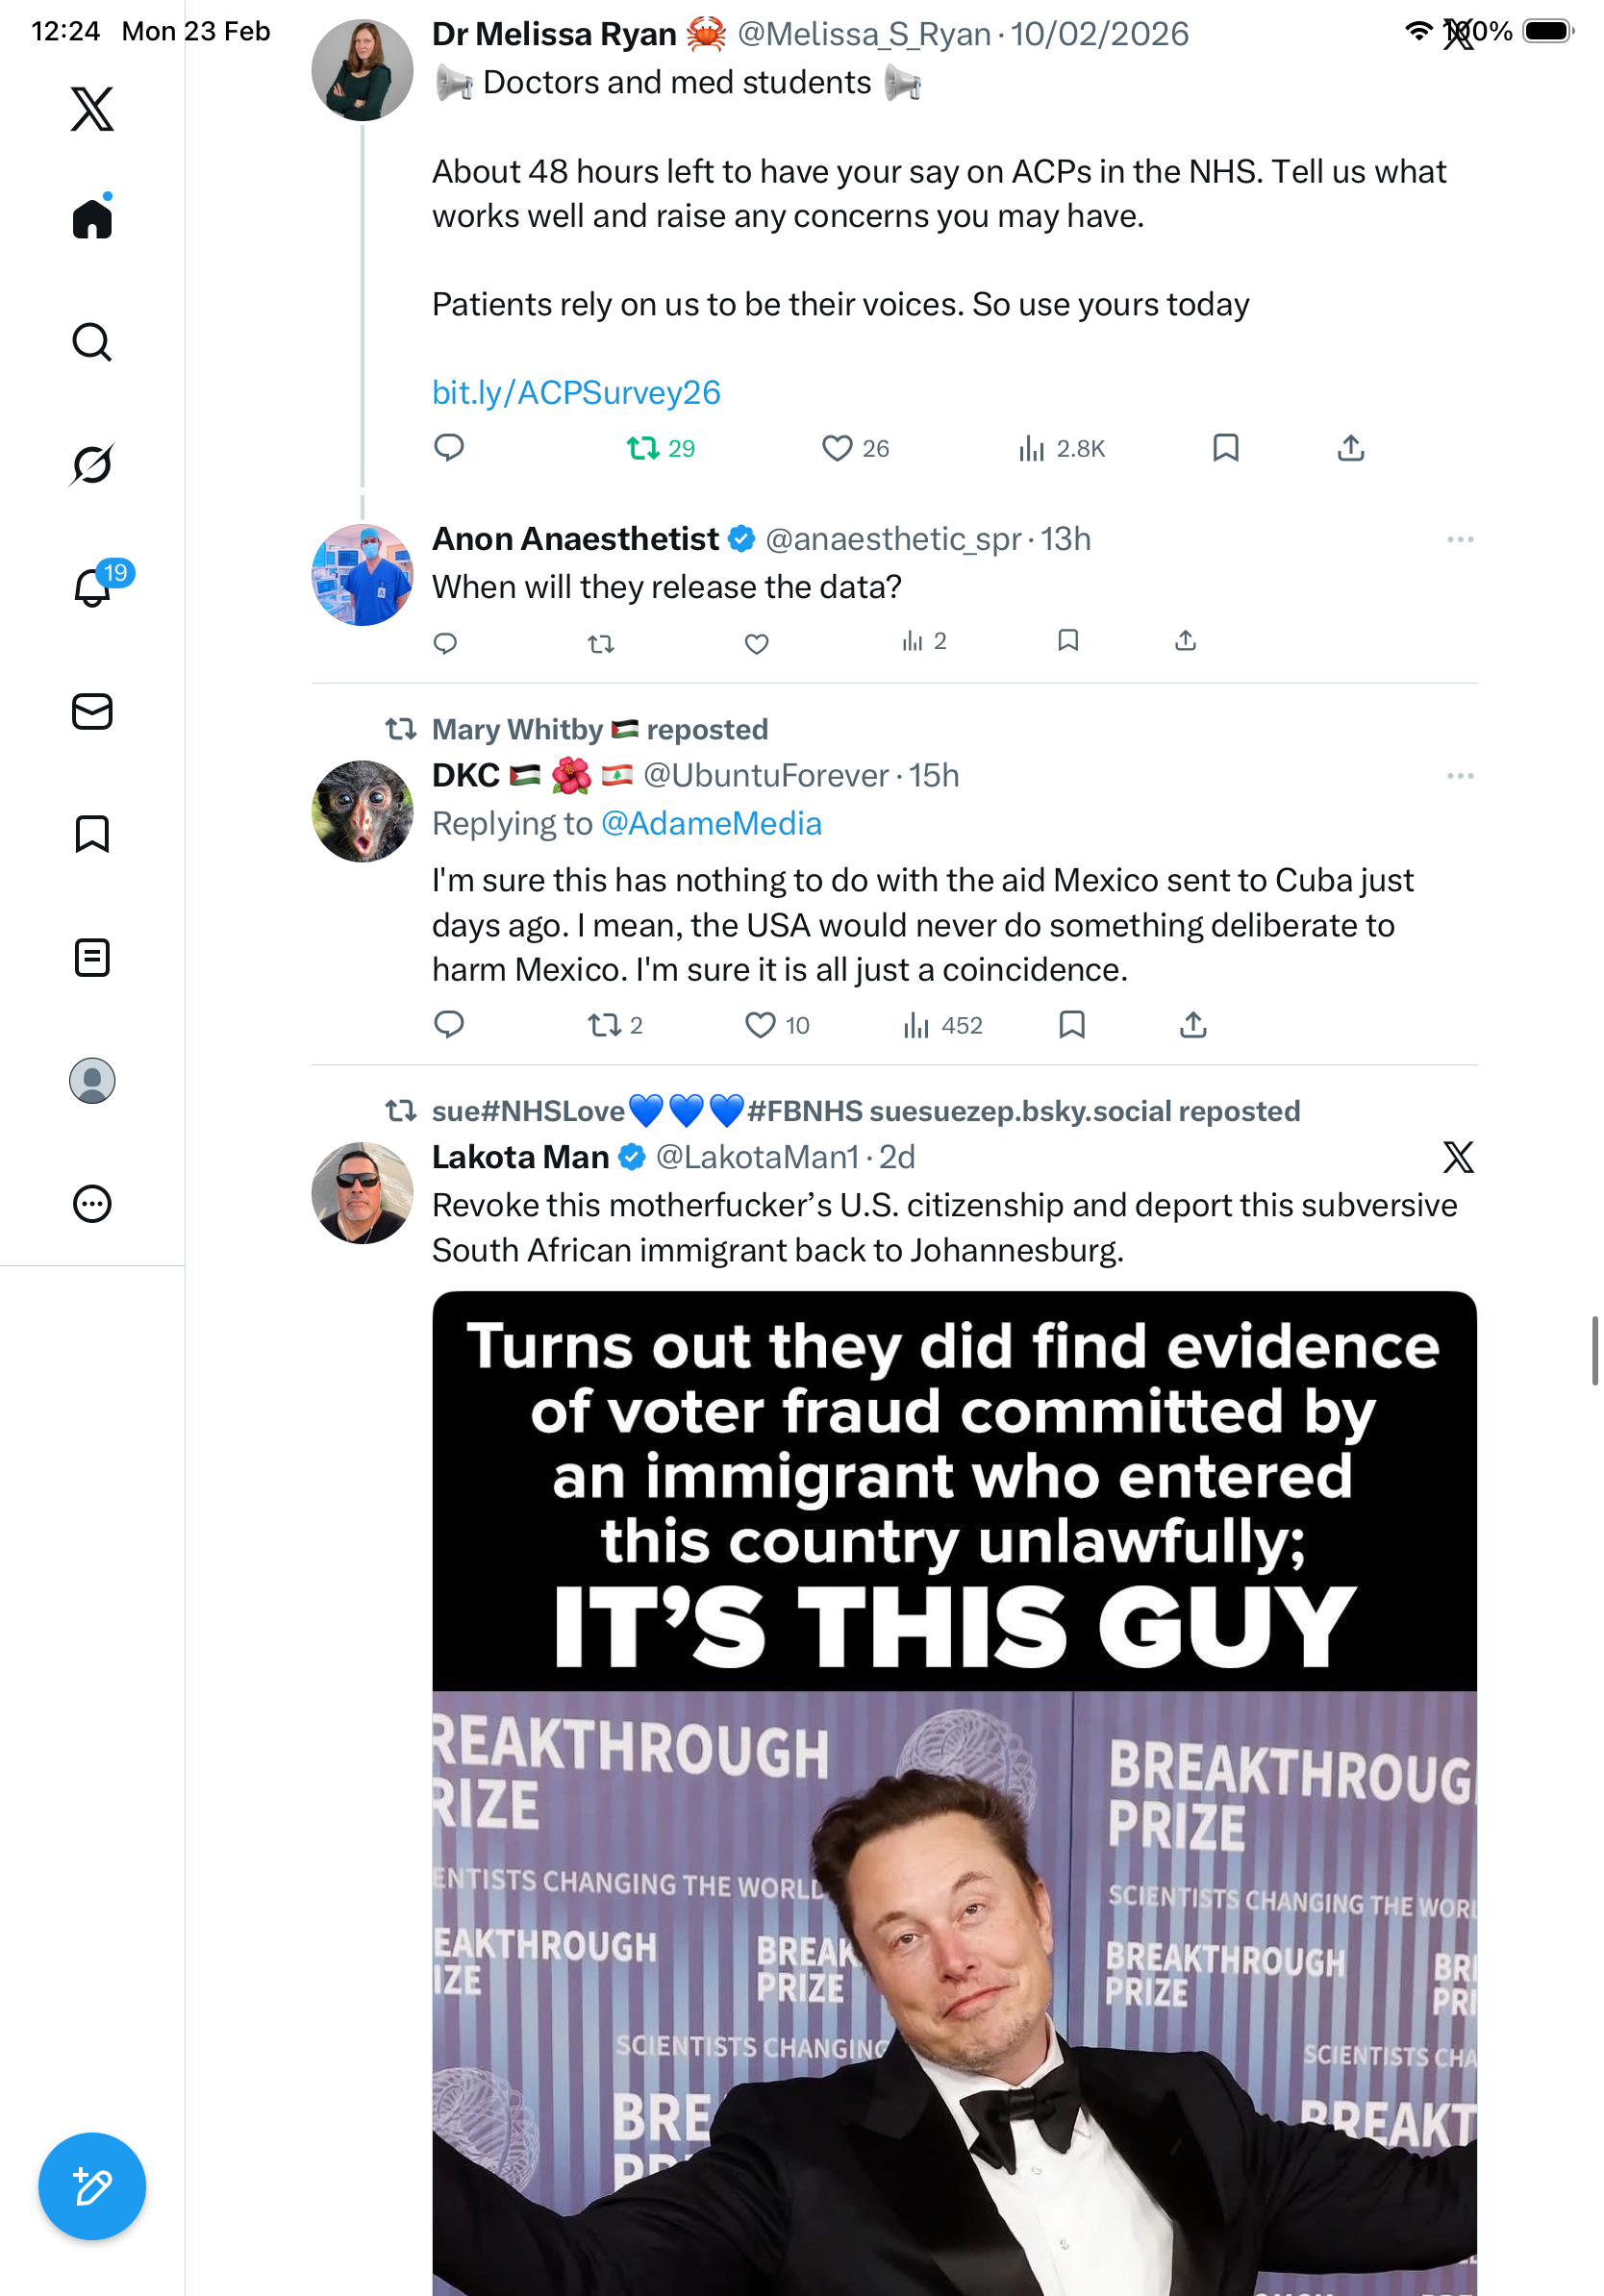This screenshot has width=1604, height=2296.
Task: Open Grok from the sidebar
Action: pyautogui.click(x=92, y=464)
